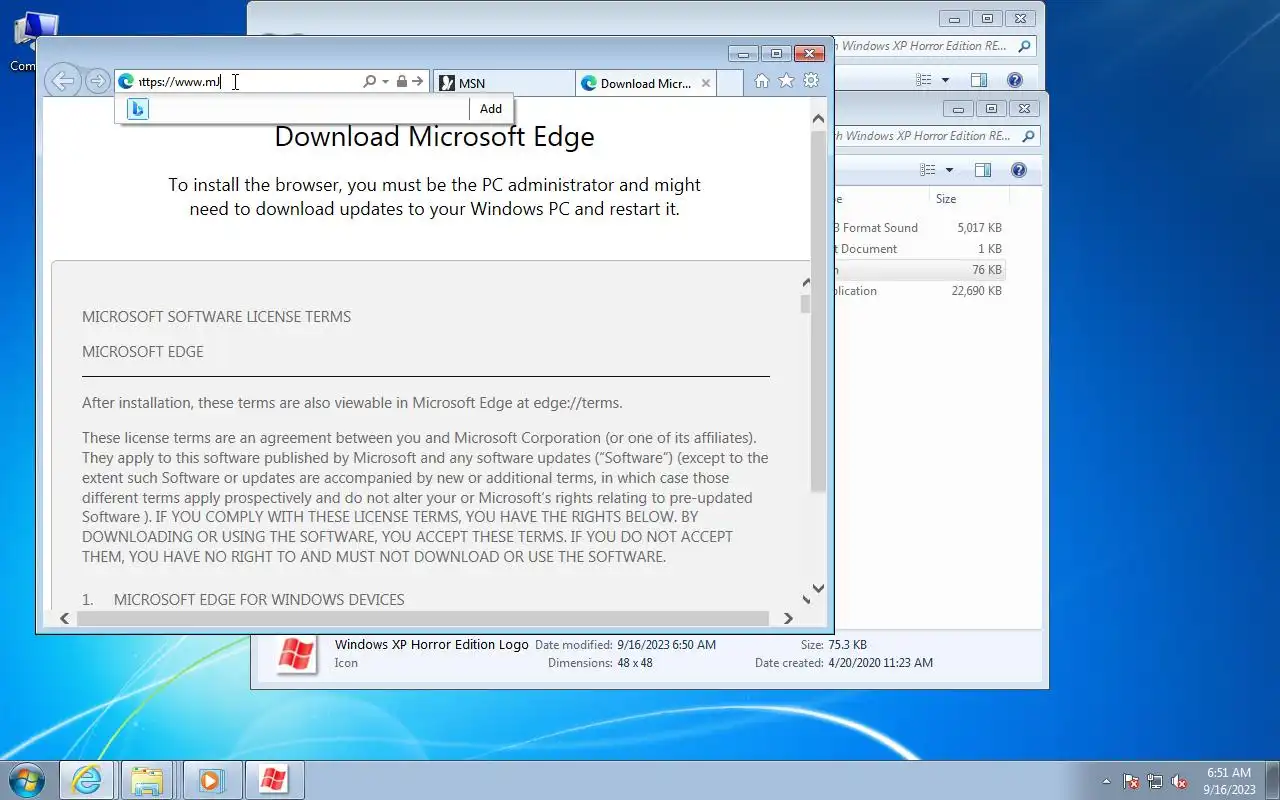
Task: Click the Windows XP Horror Edition Logo thumbnail
Action: tap(297, 654)
